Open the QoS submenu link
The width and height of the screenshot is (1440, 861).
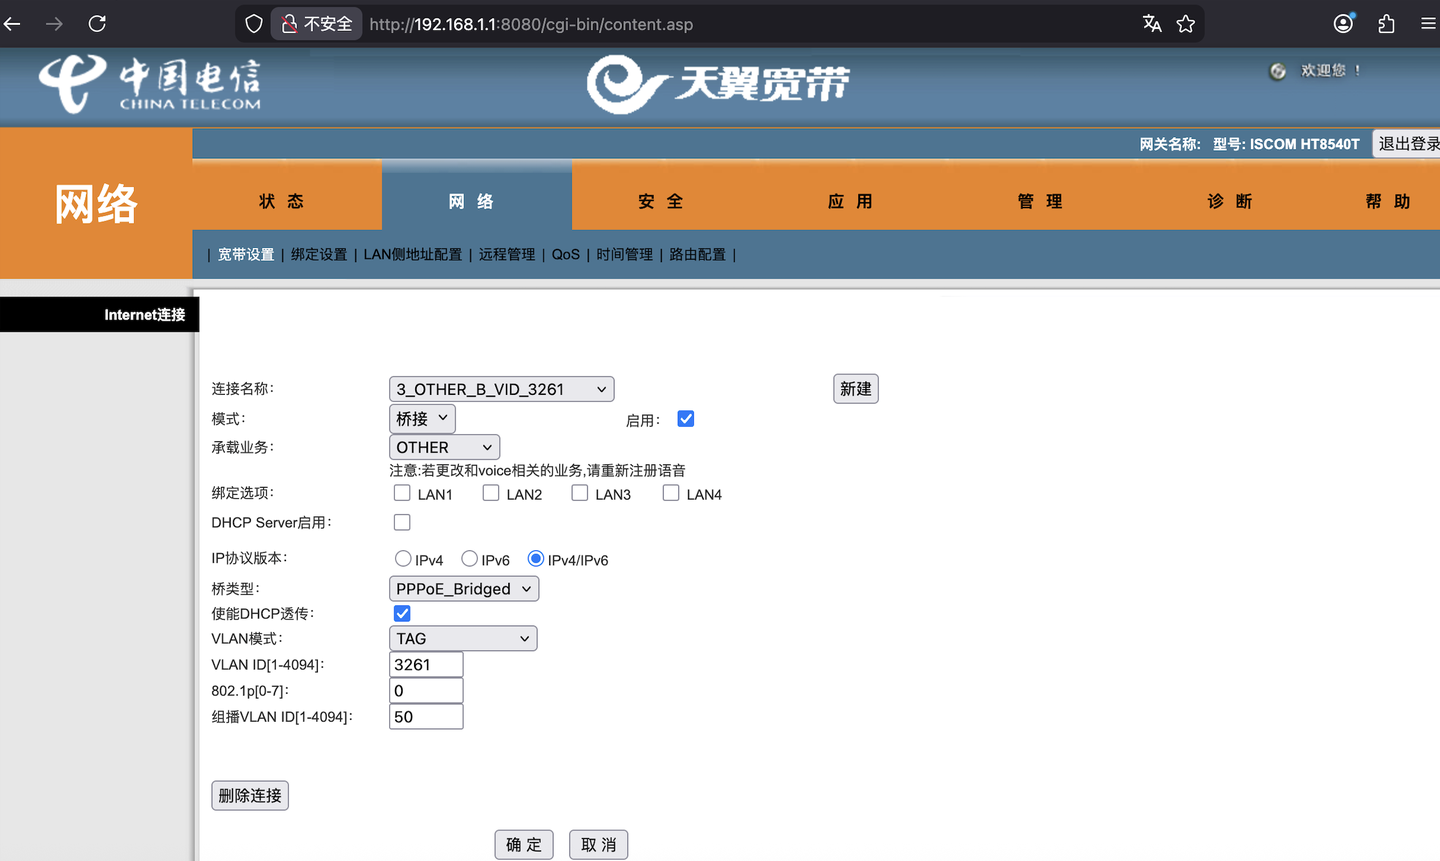[x=566, y=254]
